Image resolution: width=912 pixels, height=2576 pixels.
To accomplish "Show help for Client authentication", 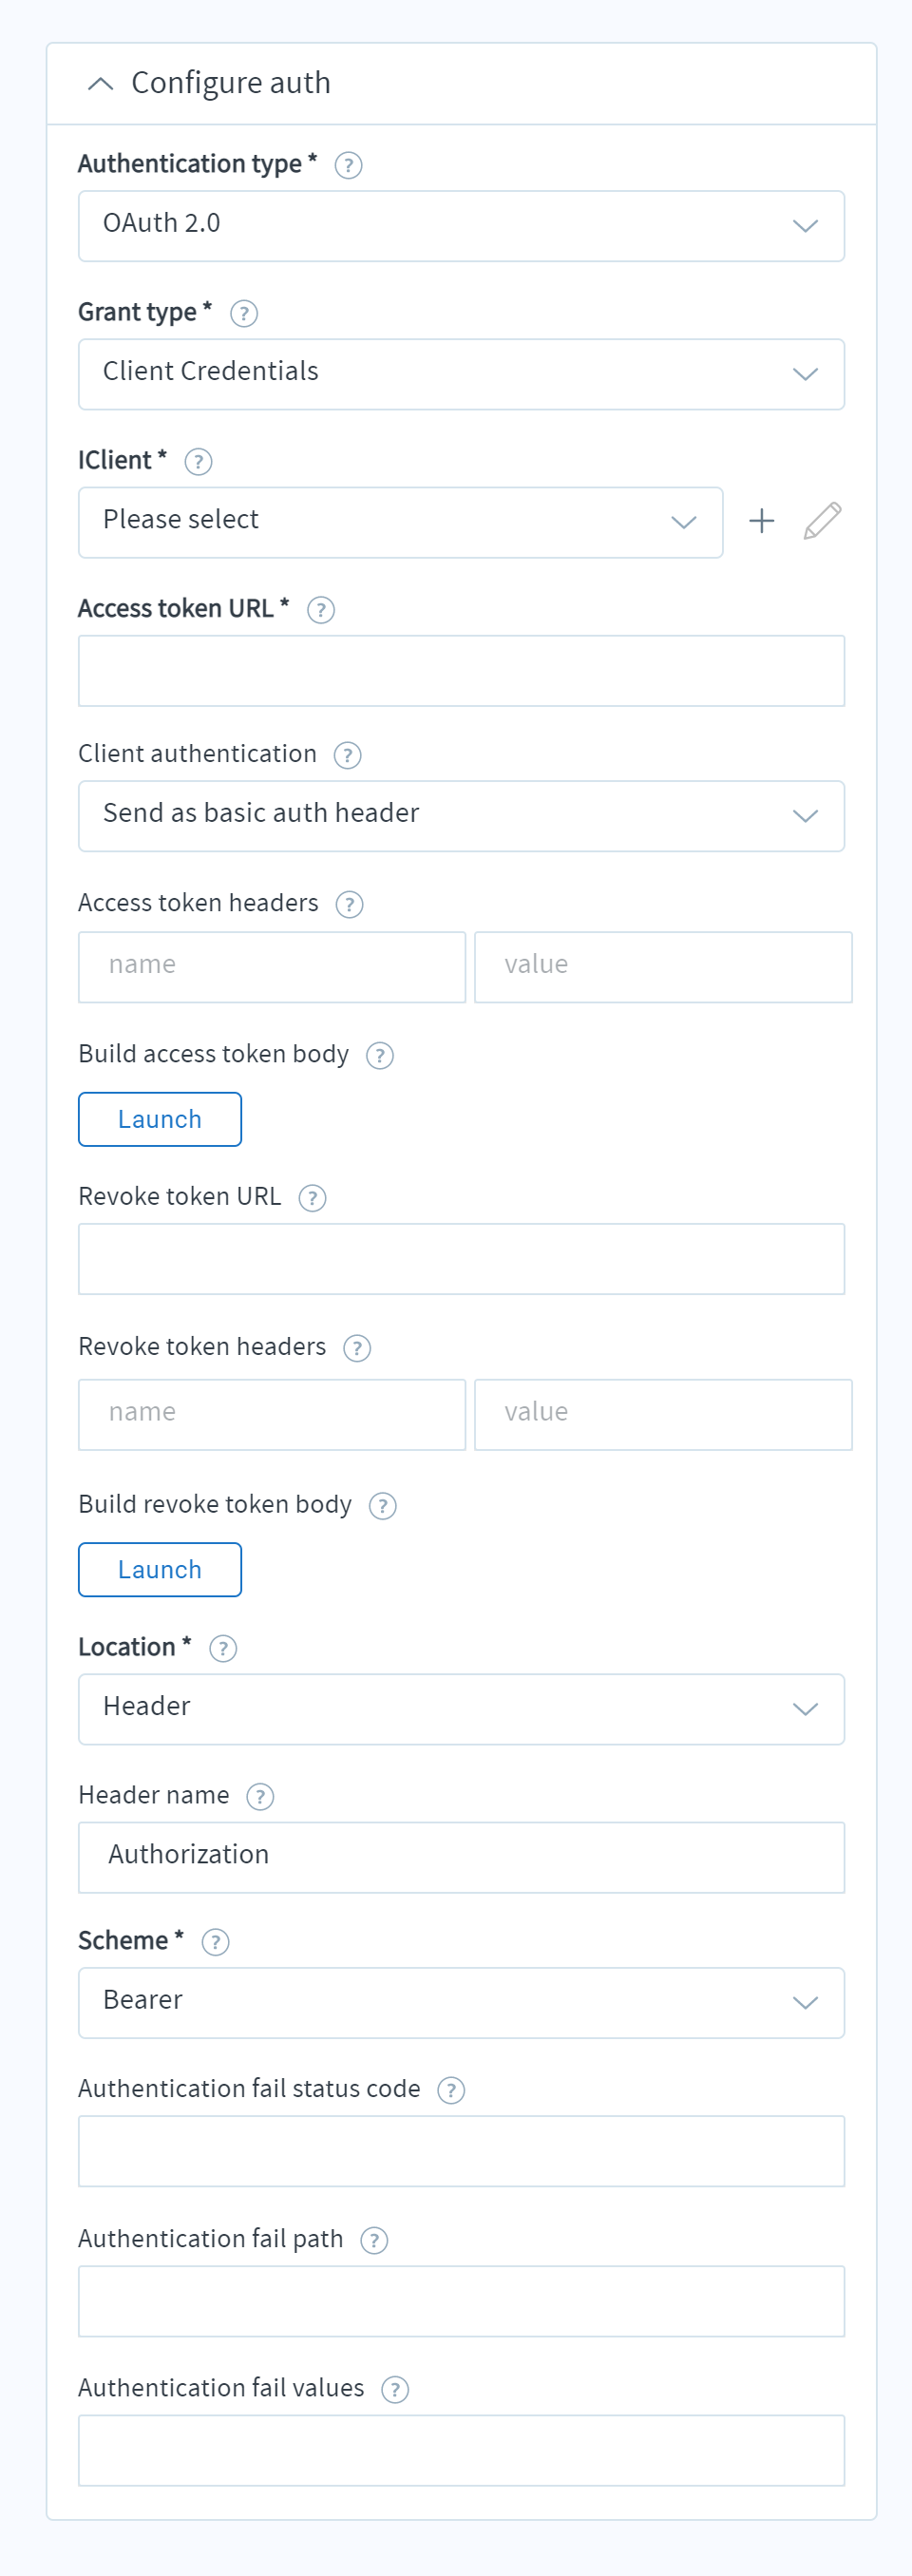I will [x=347, y=755].
